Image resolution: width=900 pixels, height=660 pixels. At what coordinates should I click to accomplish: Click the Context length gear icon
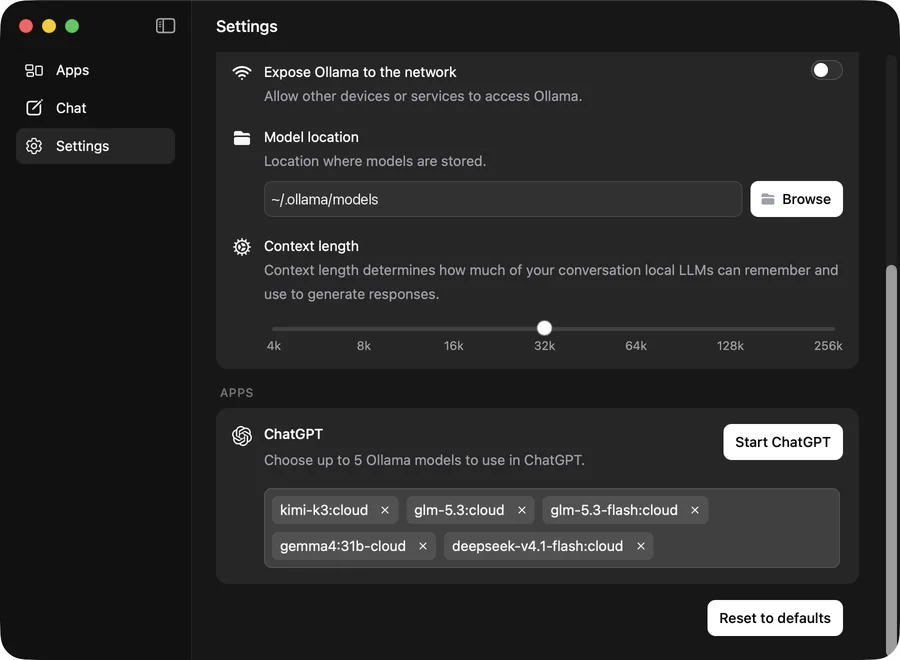242,247
